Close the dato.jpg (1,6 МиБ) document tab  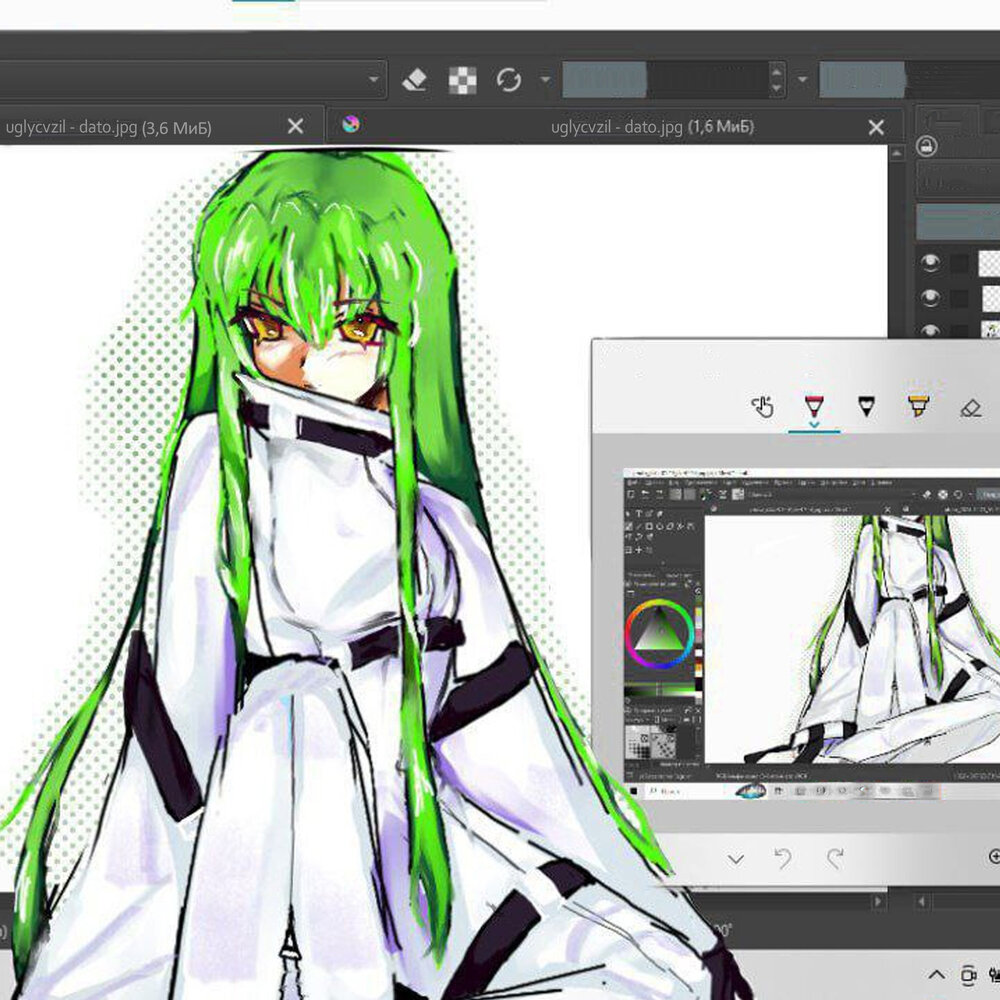pyautogui.click(x=876, y=127)
